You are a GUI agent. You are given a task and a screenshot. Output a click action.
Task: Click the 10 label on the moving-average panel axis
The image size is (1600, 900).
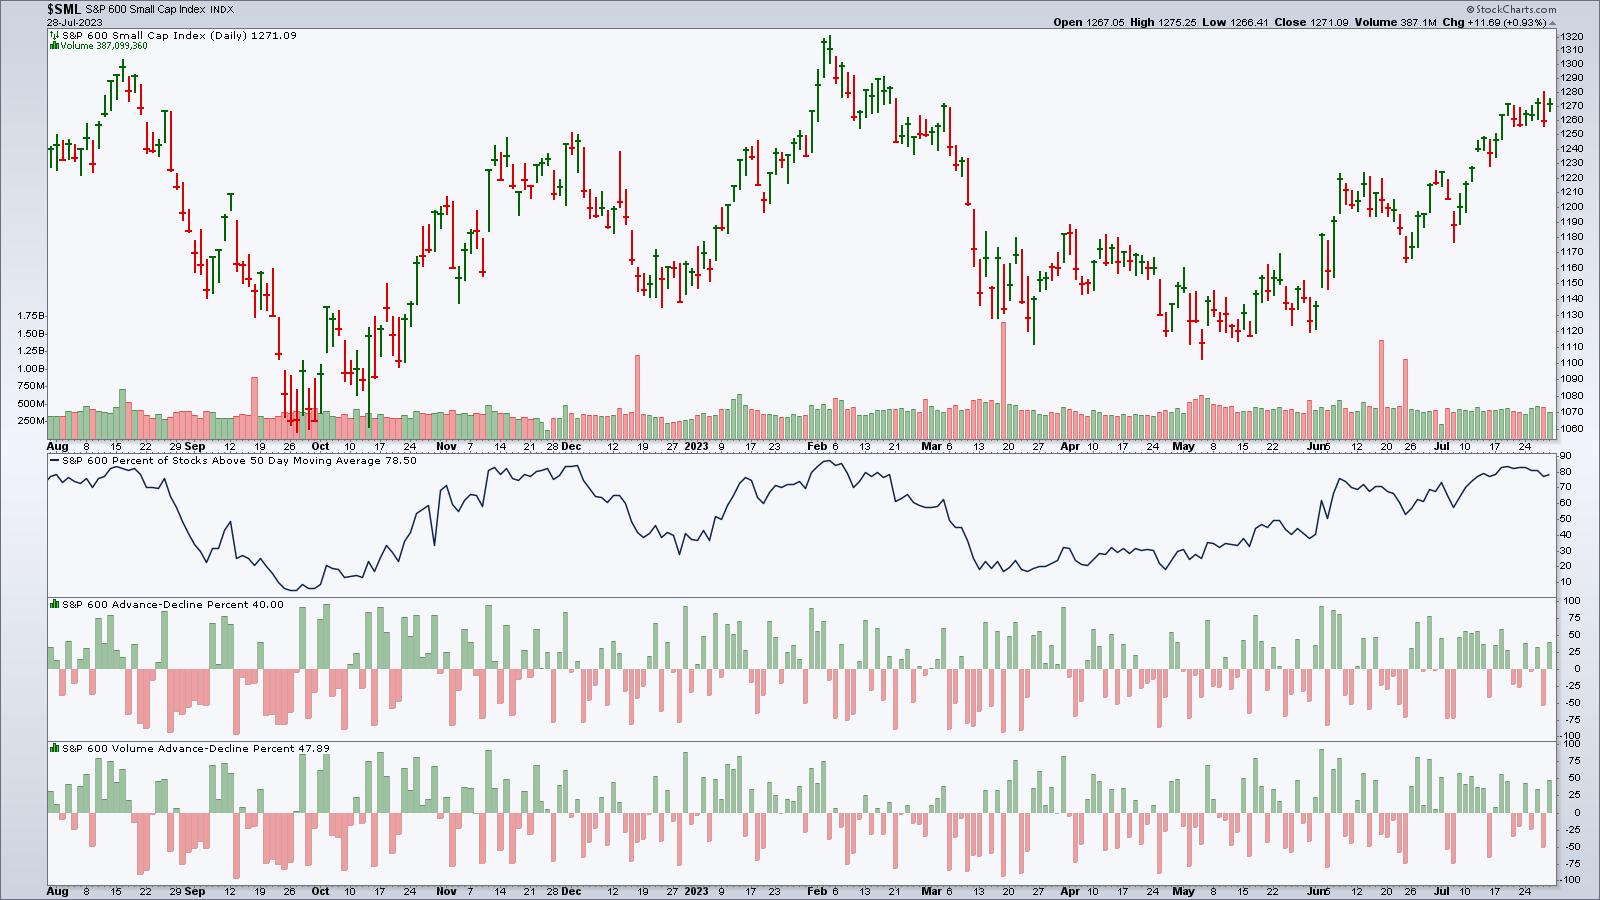pyautogui.click(x=1566, y=581)
